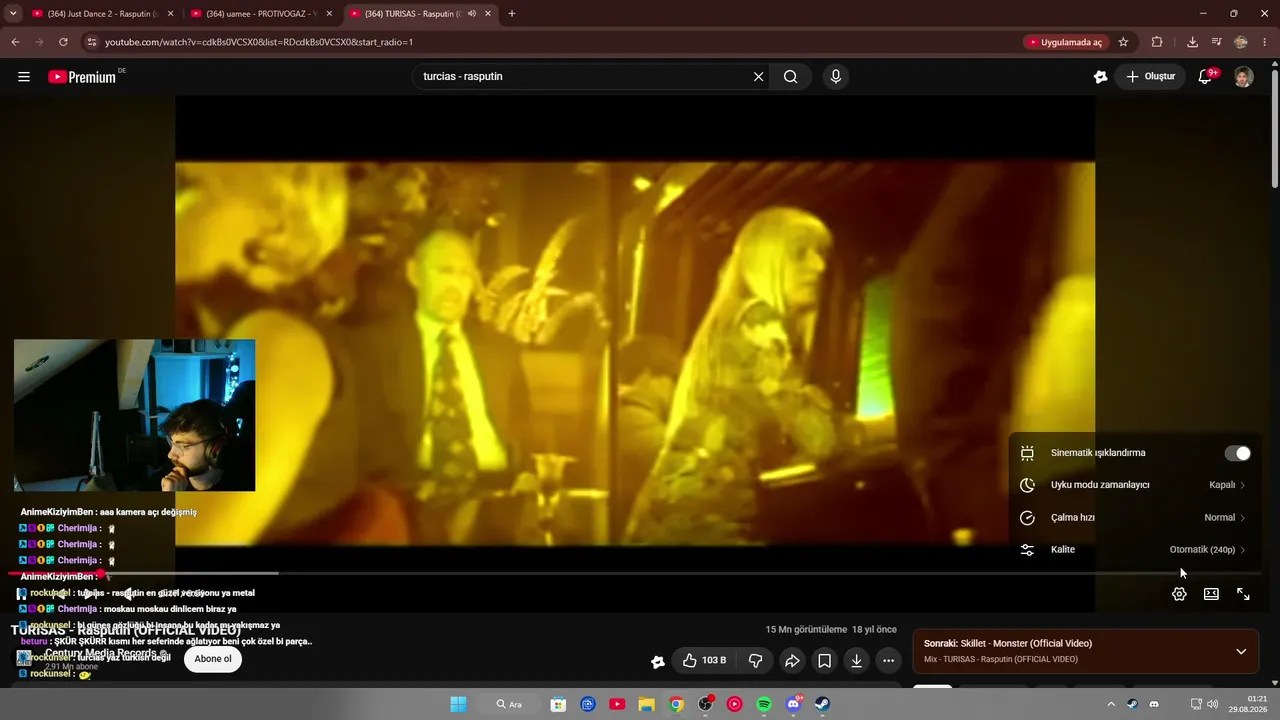1280x720 pixels.
Task: Select the TURISAS - Rasputin tab
Action: pyautogui.click(x=410, y=14)
